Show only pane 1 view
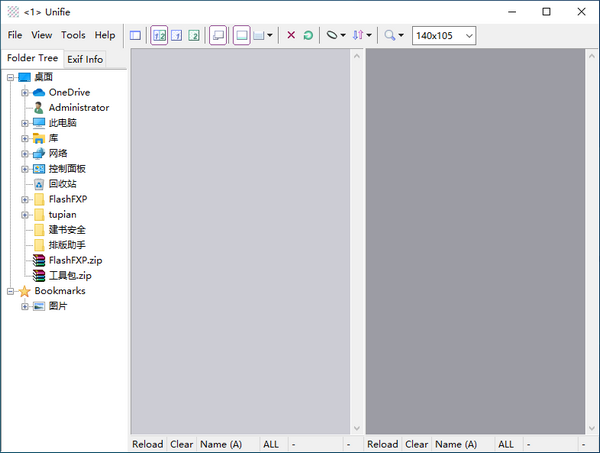Viewport: 600px width, 453px height. tap(176, 36)
